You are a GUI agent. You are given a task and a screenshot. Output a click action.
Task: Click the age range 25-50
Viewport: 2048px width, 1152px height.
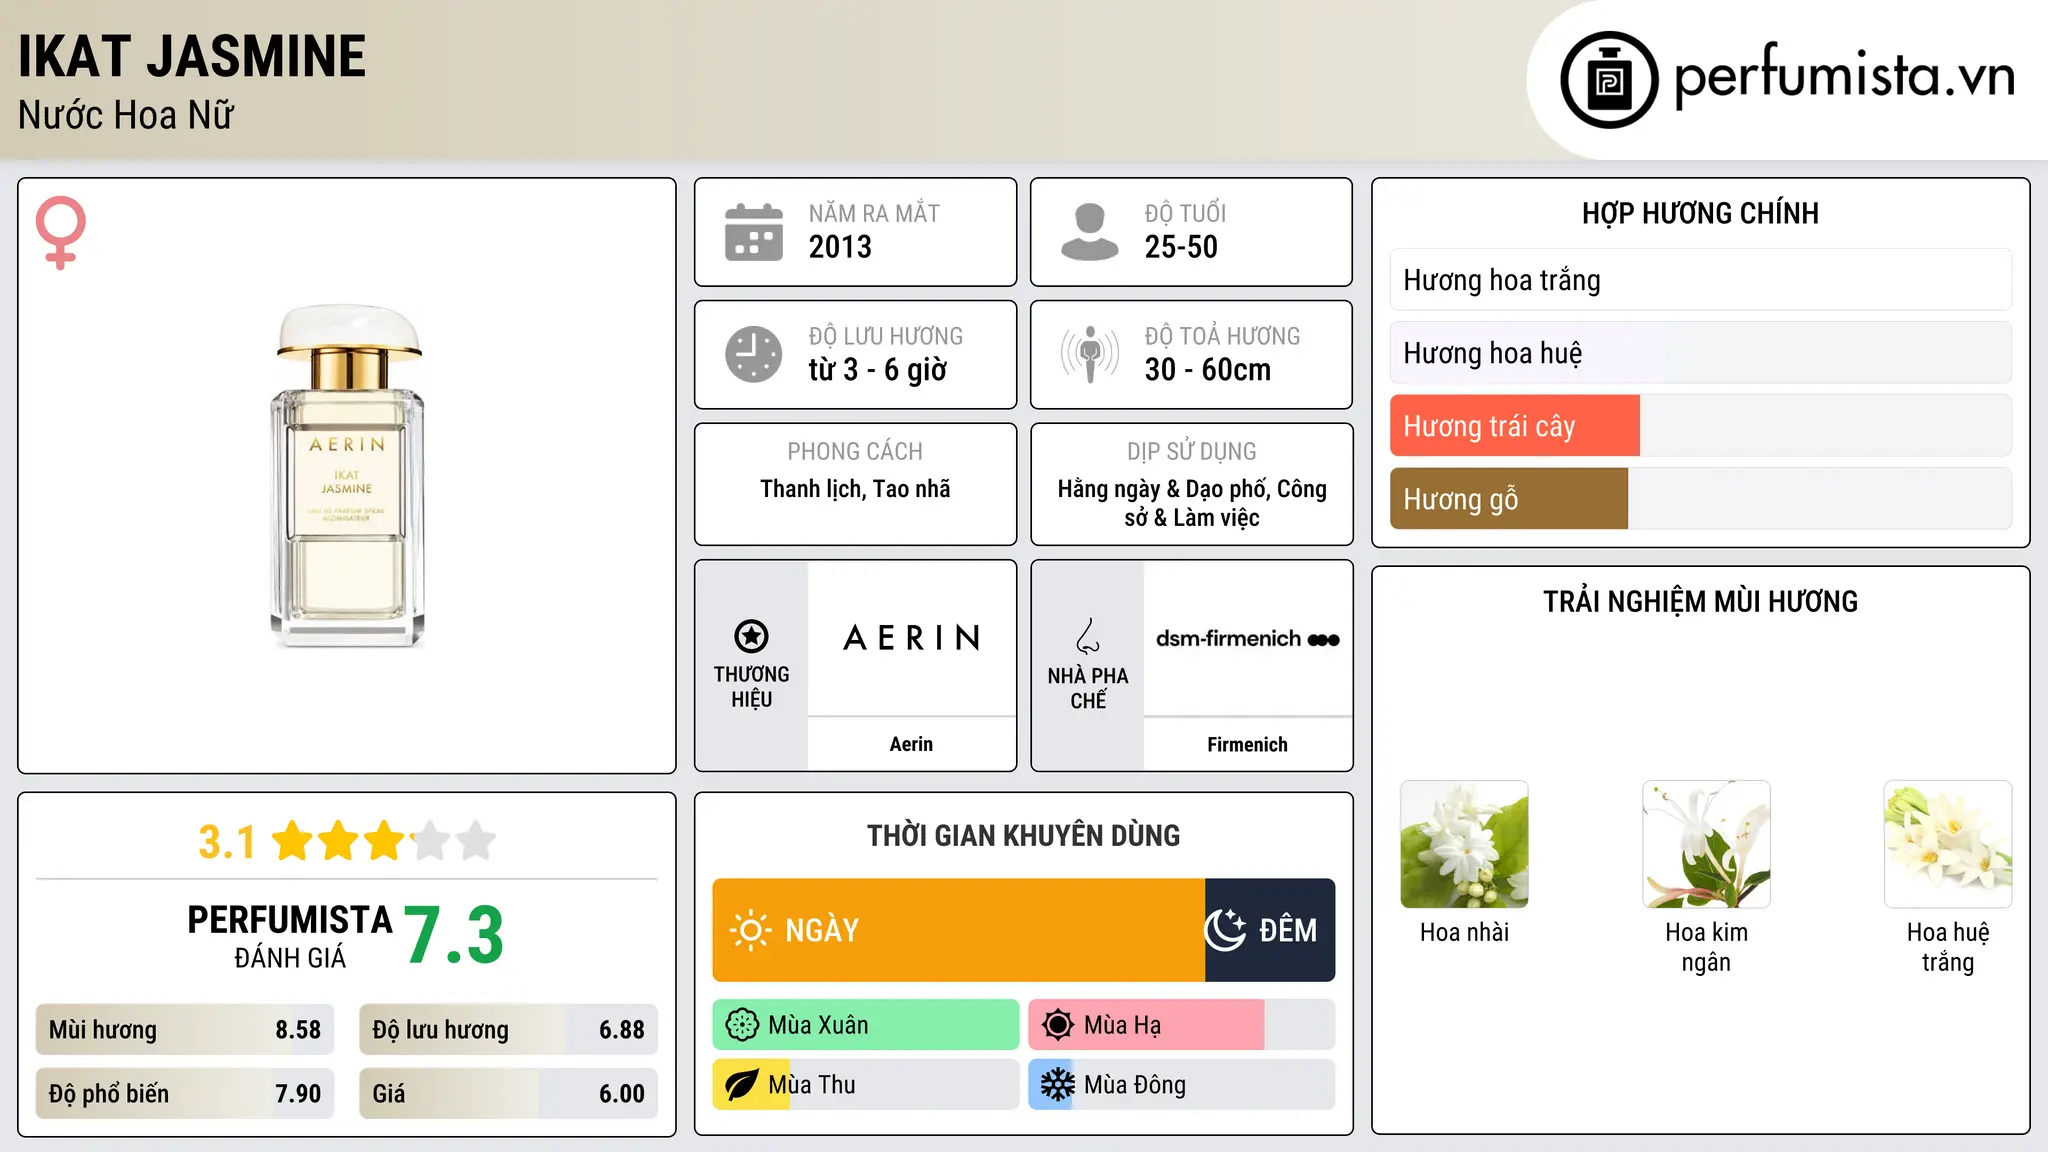pos(1181,247)
